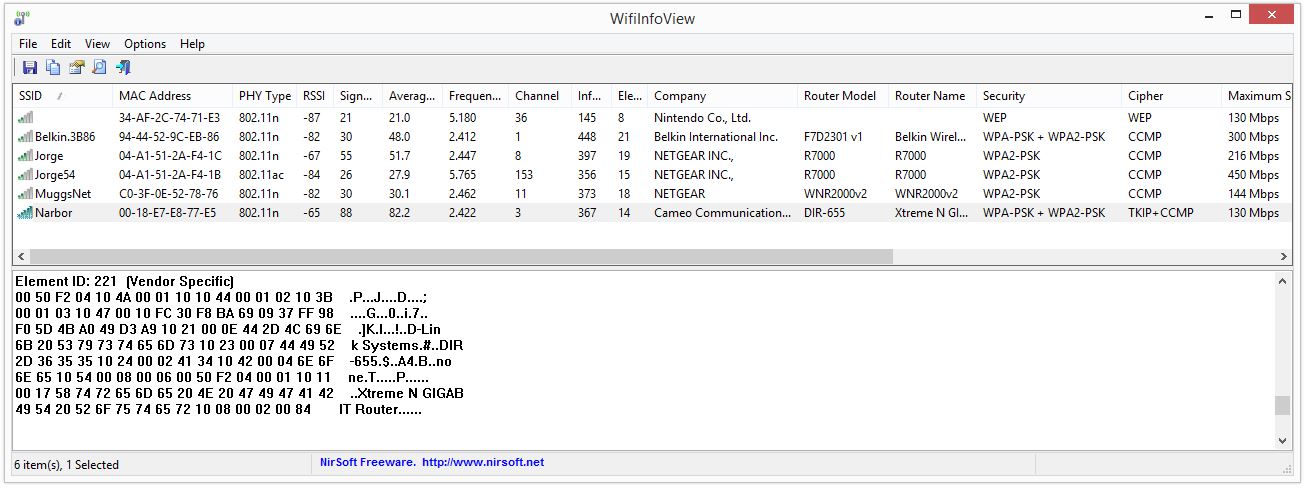
Task: Open the View menu
Action: click(x=97, y=44)
